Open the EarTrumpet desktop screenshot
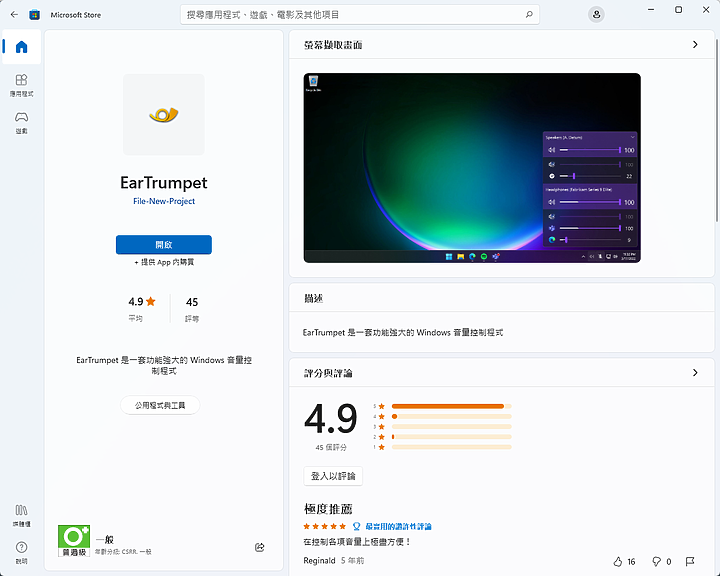 click(x=472, y=168)
